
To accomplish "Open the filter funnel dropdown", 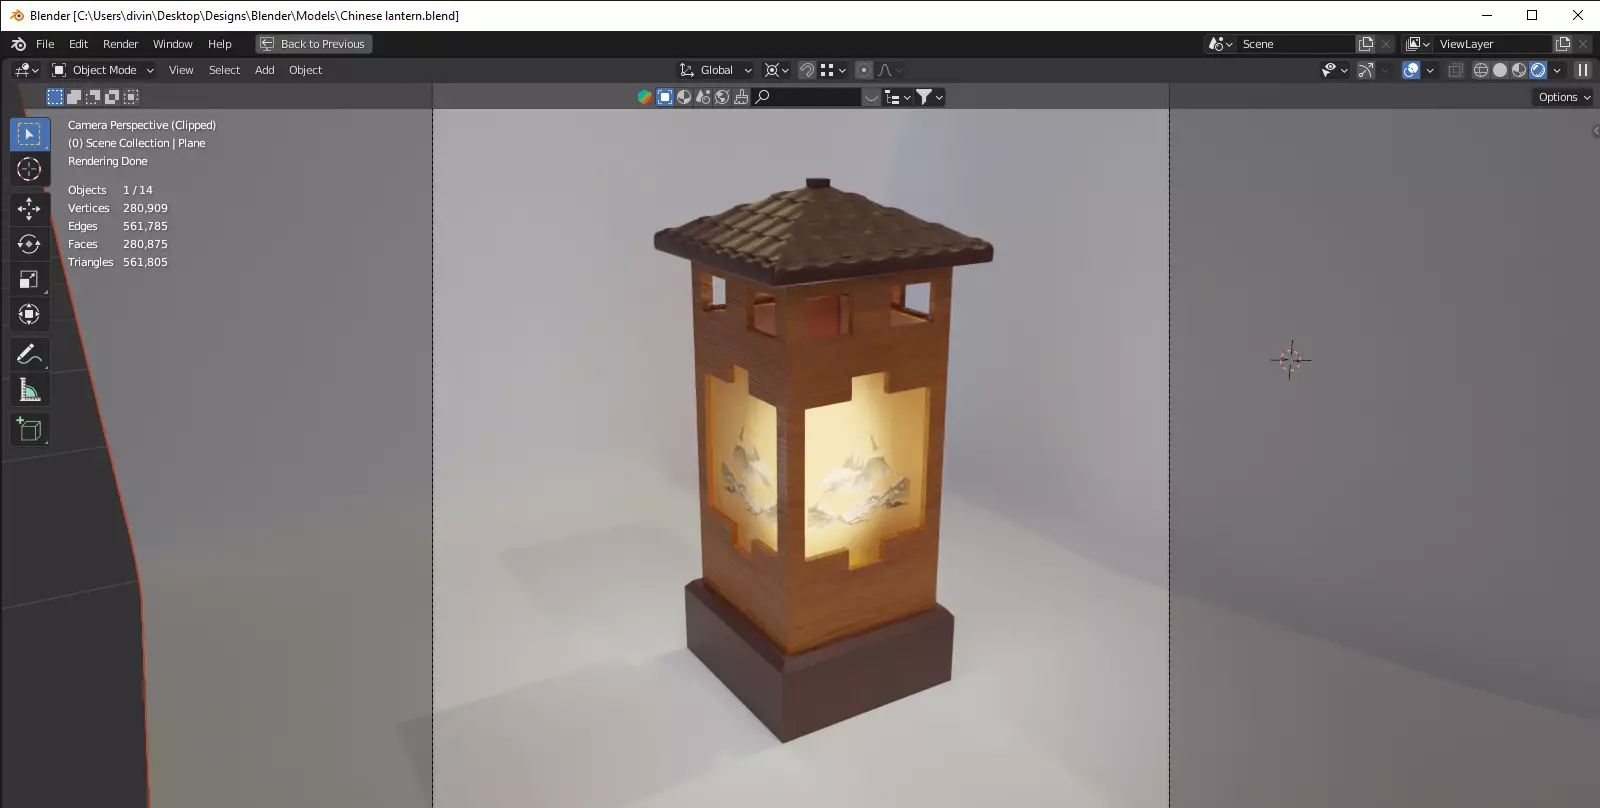I will tap(930, 97).
